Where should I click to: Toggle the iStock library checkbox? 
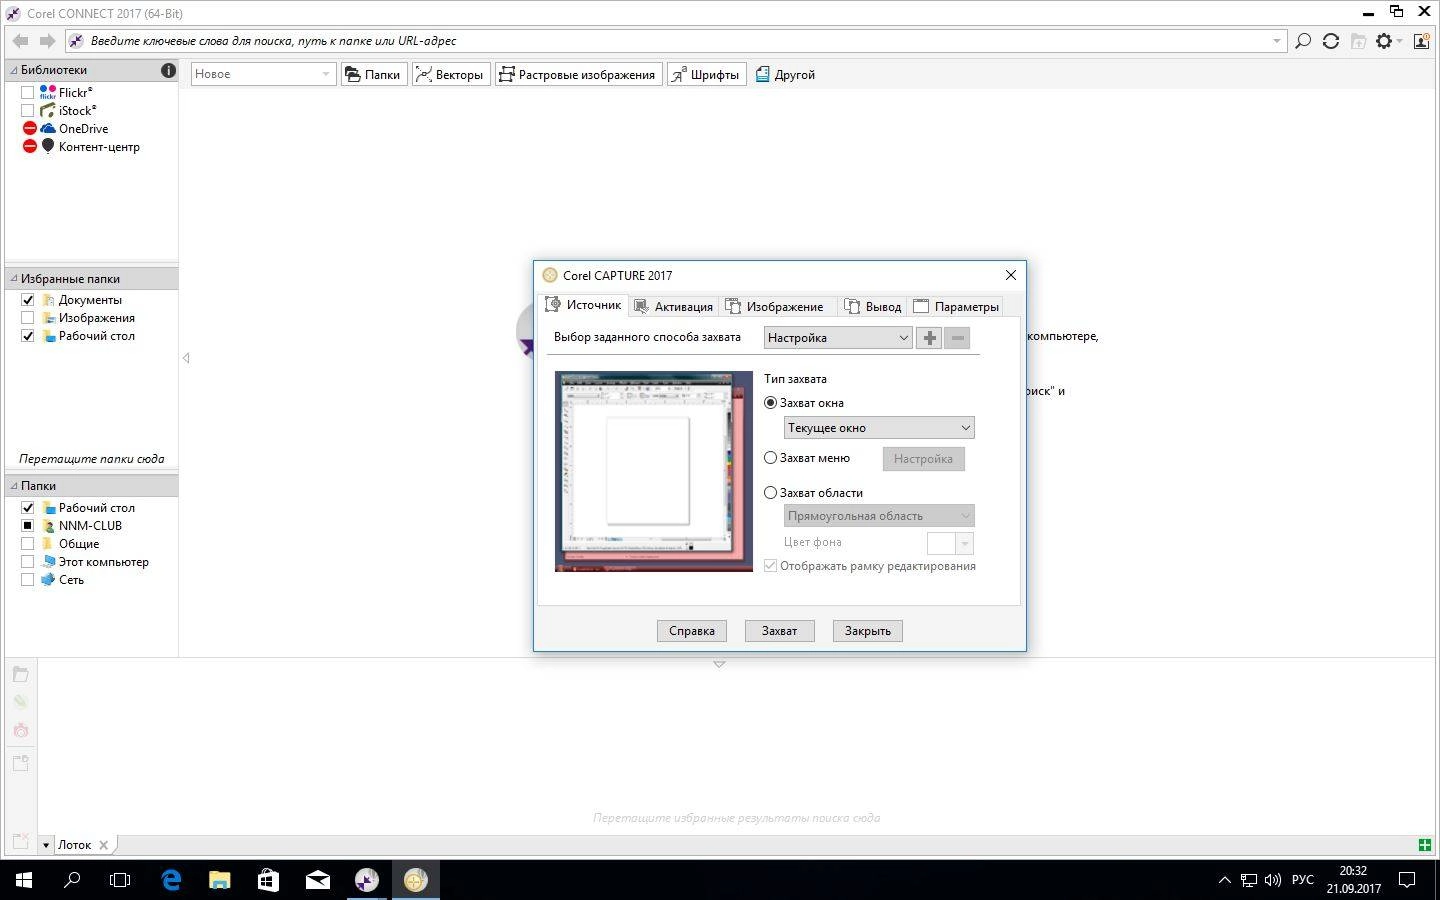point(28,110)
